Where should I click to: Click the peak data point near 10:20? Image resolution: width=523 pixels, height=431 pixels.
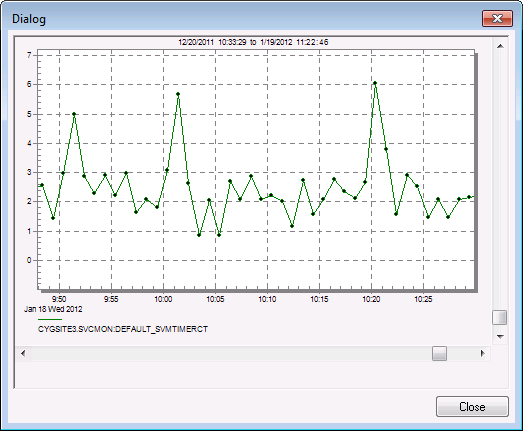pos(375,83)
